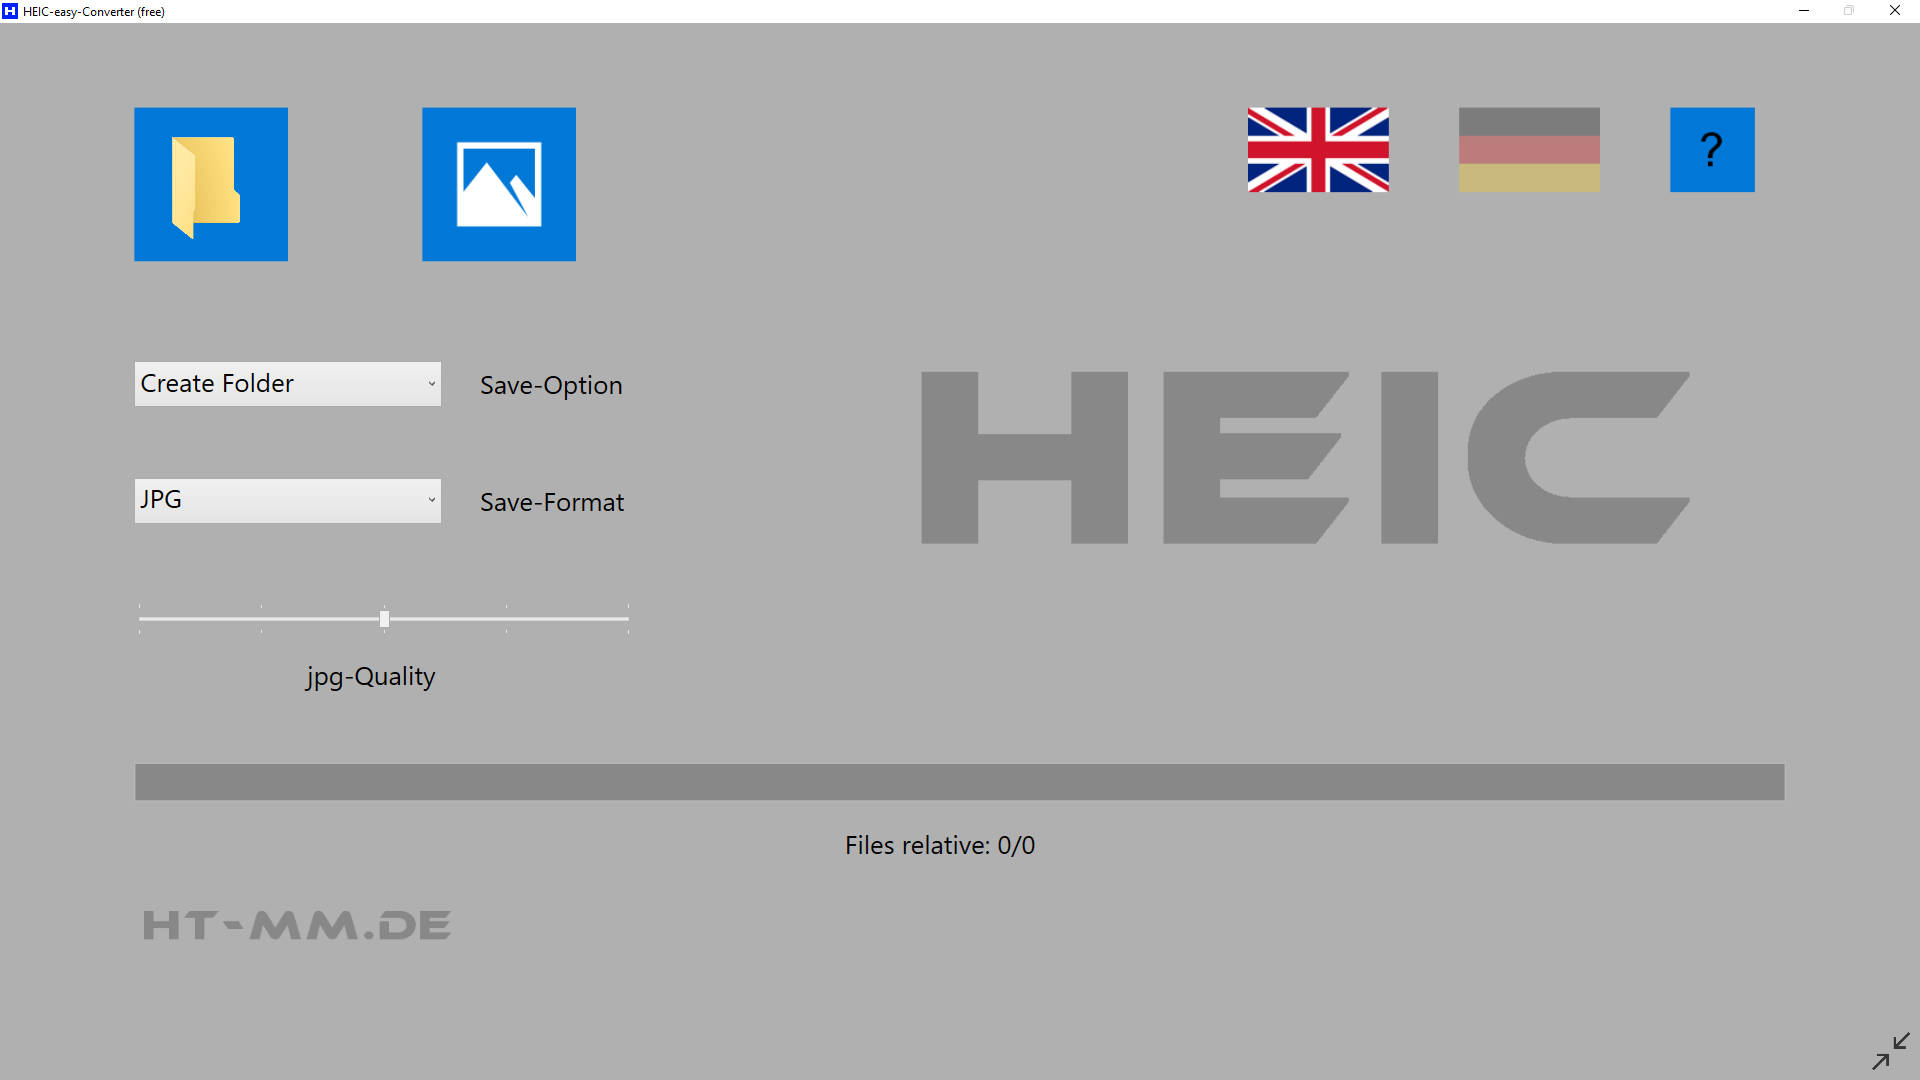1920x1080 pixels.
Task: Switch interface language to German flag
Action: point(1528,149)
